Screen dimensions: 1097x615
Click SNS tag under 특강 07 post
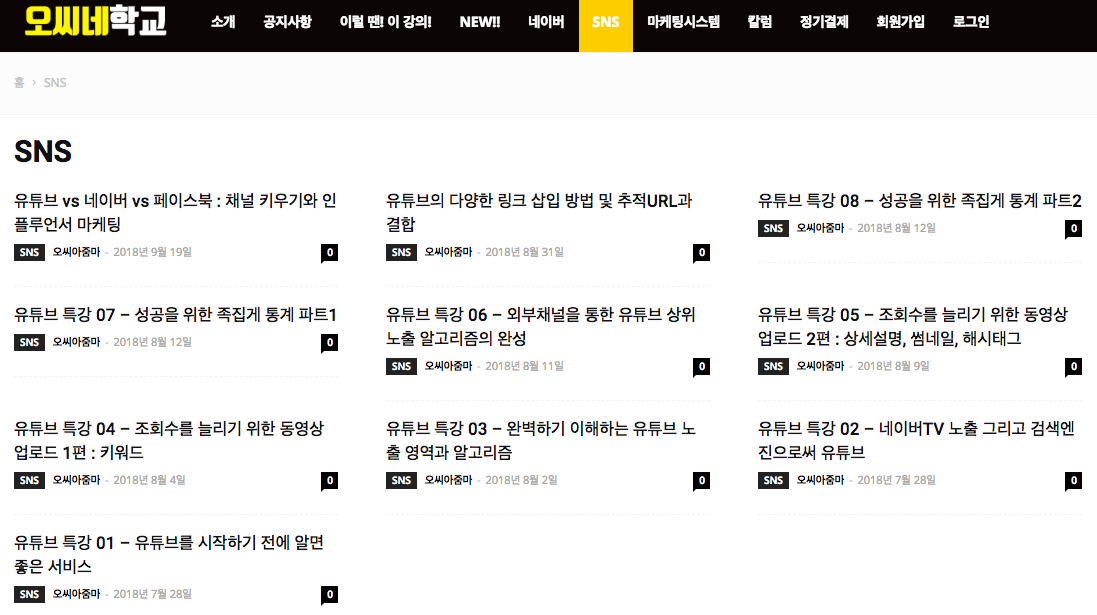[x=29, y=342]
